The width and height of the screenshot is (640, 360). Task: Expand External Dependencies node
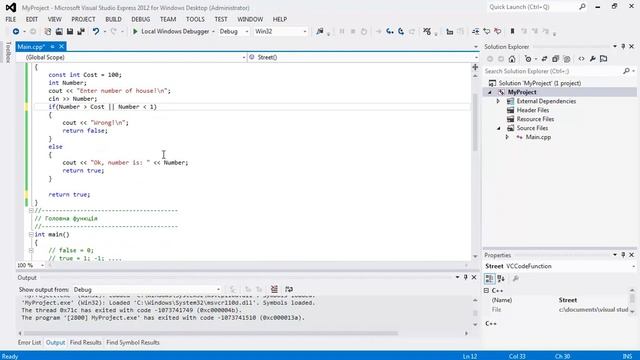tap(498, 101)
